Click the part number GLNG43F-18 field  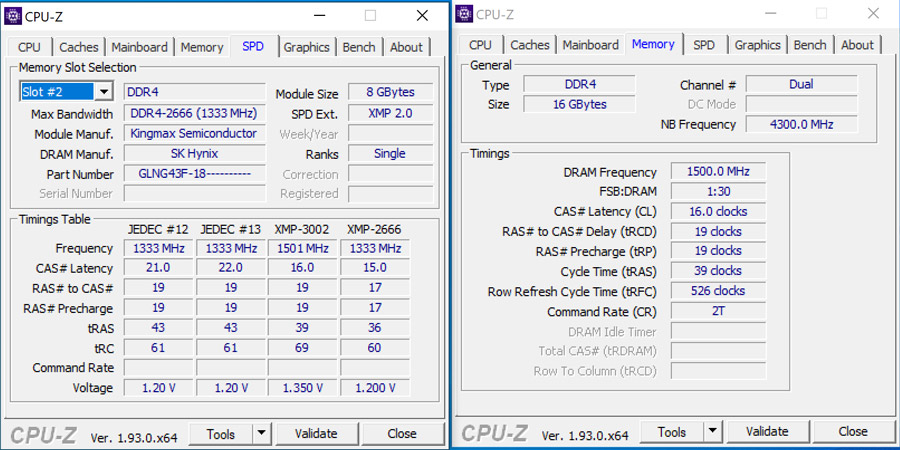pos(195,173)
